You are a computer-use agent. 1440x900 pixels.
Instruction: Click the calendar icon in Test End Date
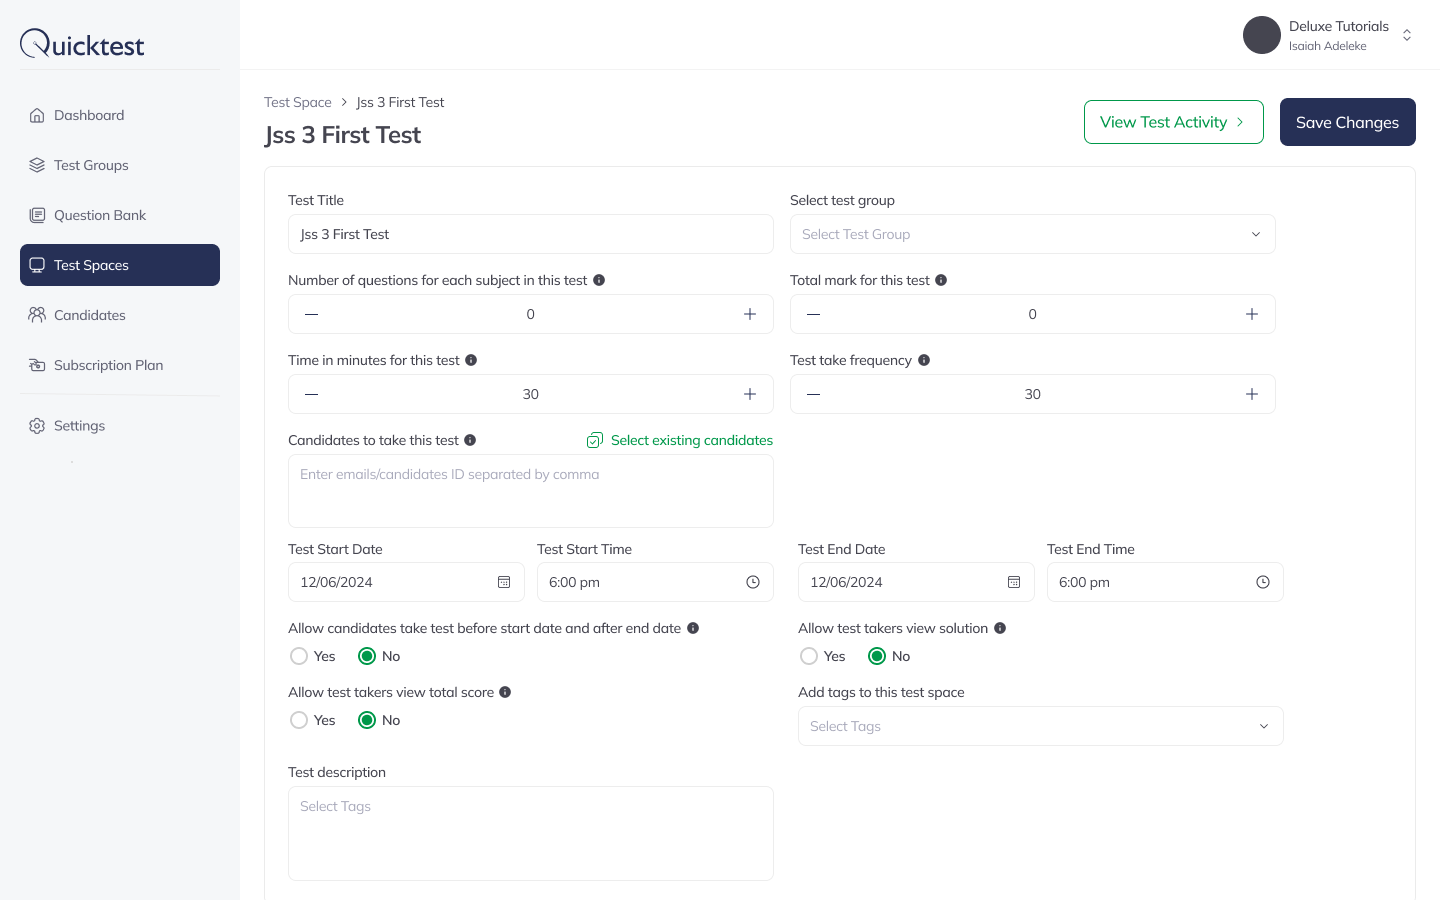1014,582
